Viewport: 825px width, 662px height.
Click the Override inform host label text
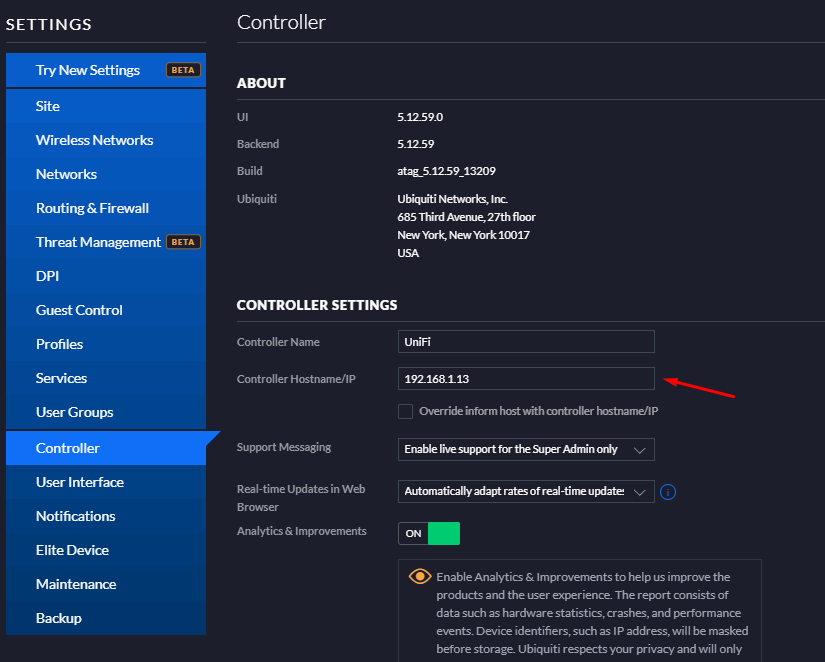[538, 411]
